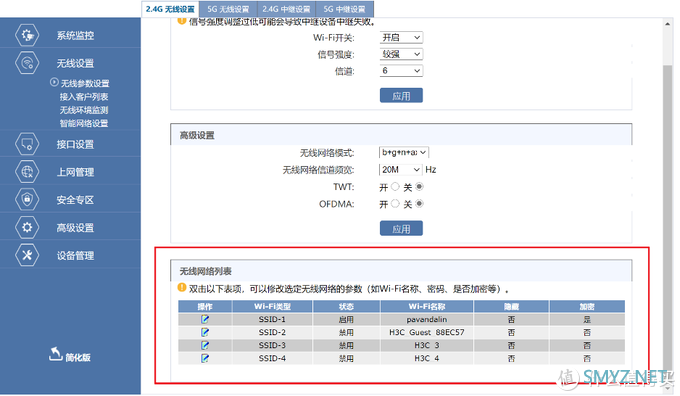Viewport: 680px width, 396px height.
Task: Switch to the 2.4G 无线设置 tab
Action: point(170,9)
